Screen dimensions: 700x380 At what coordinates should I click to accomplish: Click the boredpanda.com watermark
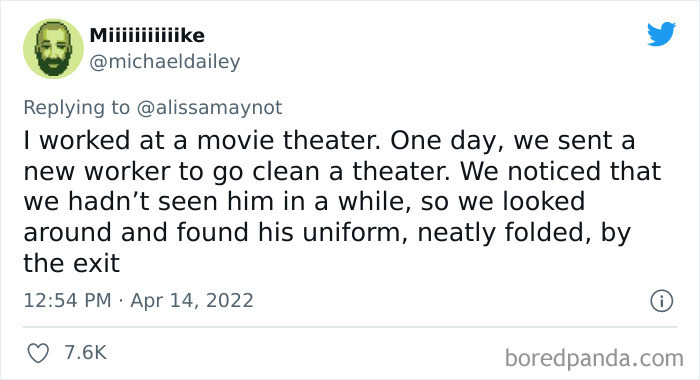point(594,358)
